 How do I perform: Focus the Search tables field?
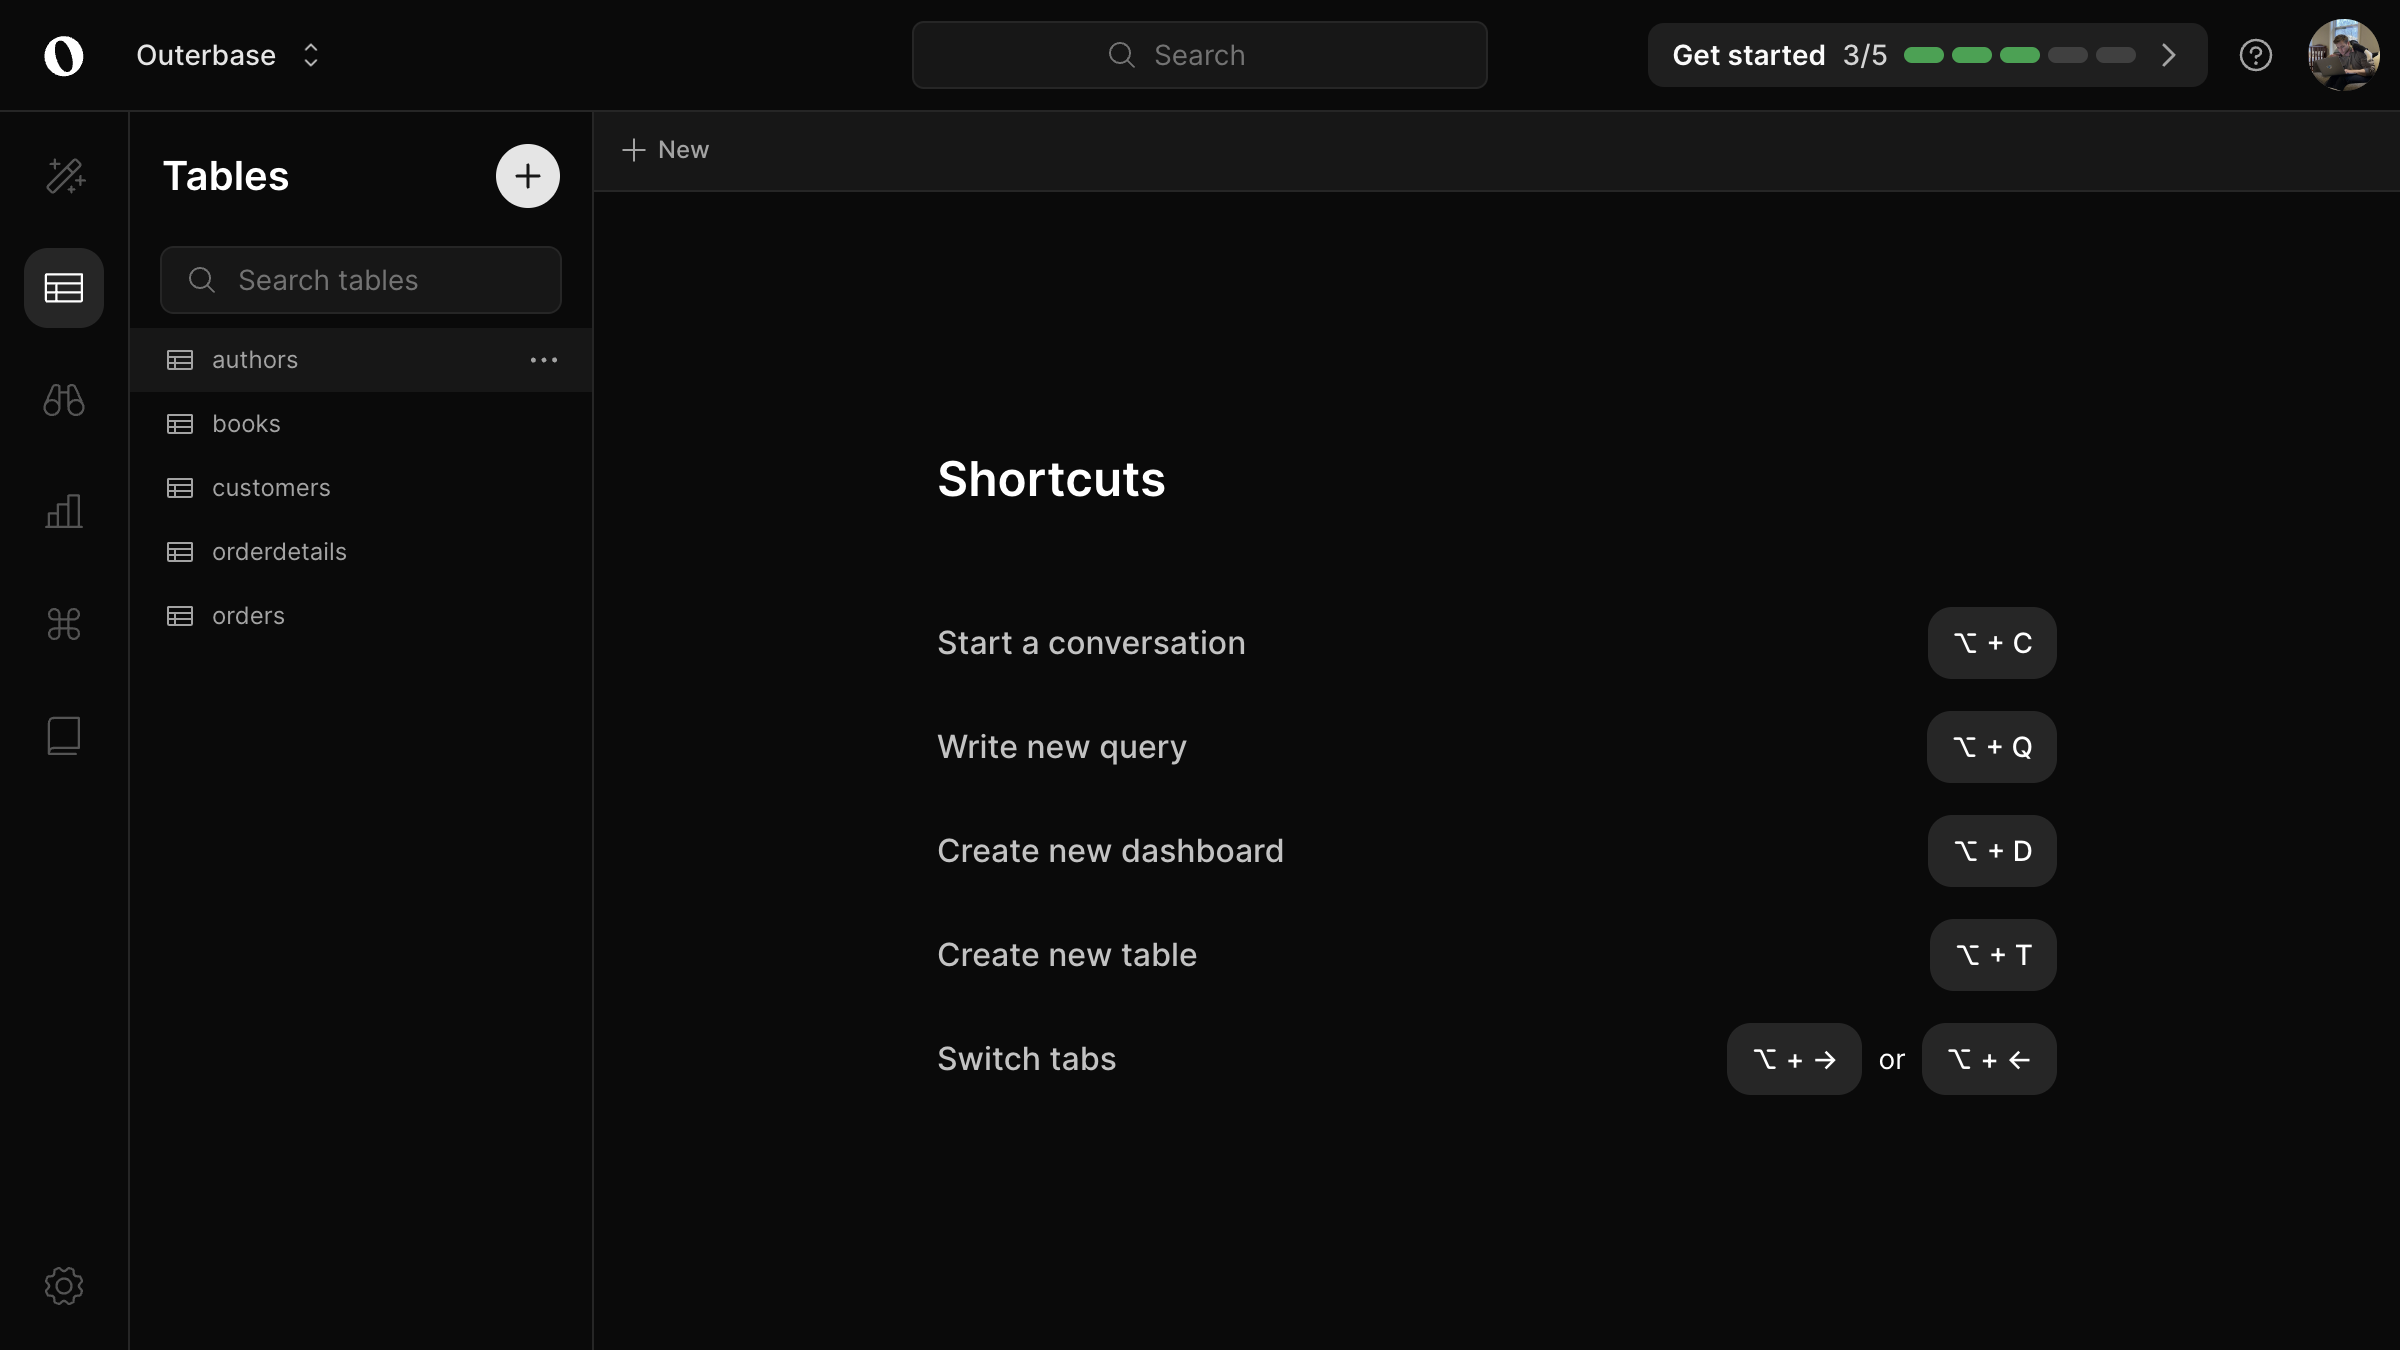pos(361,280)
